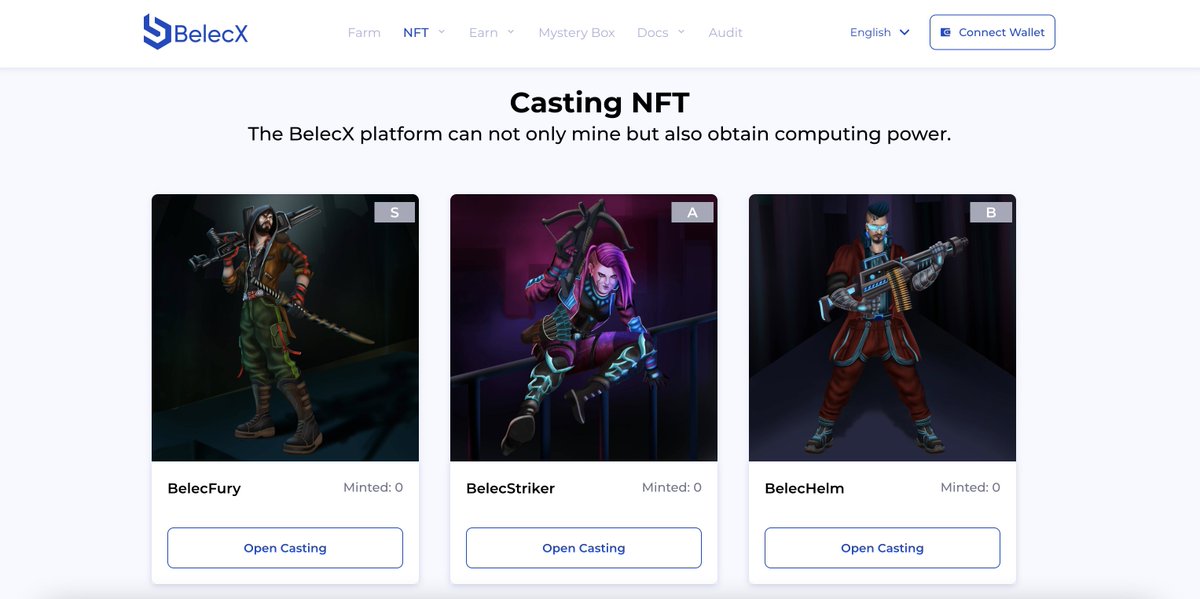The width and height of the screenshot is (1200, 599).
Task: Click the A rank badge on BelecStriker
Action: coord(693,212)
